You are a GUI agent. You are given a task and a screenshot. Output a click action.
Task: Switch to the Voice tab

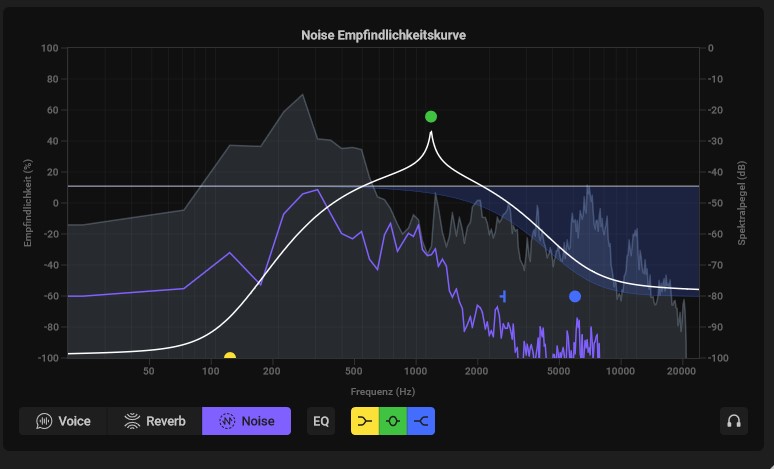63,421
